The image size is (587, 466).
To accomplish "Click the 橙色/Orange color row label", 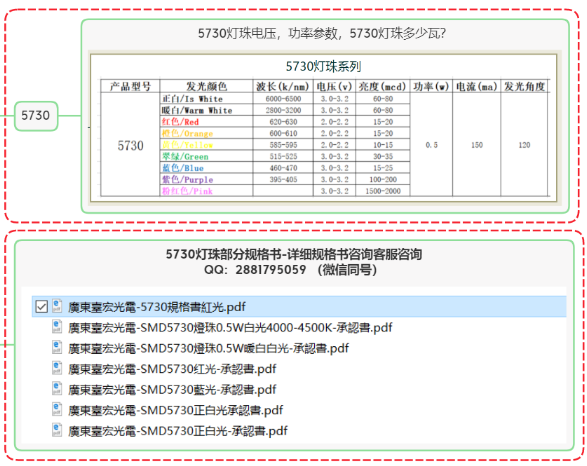I will [188, 133].
